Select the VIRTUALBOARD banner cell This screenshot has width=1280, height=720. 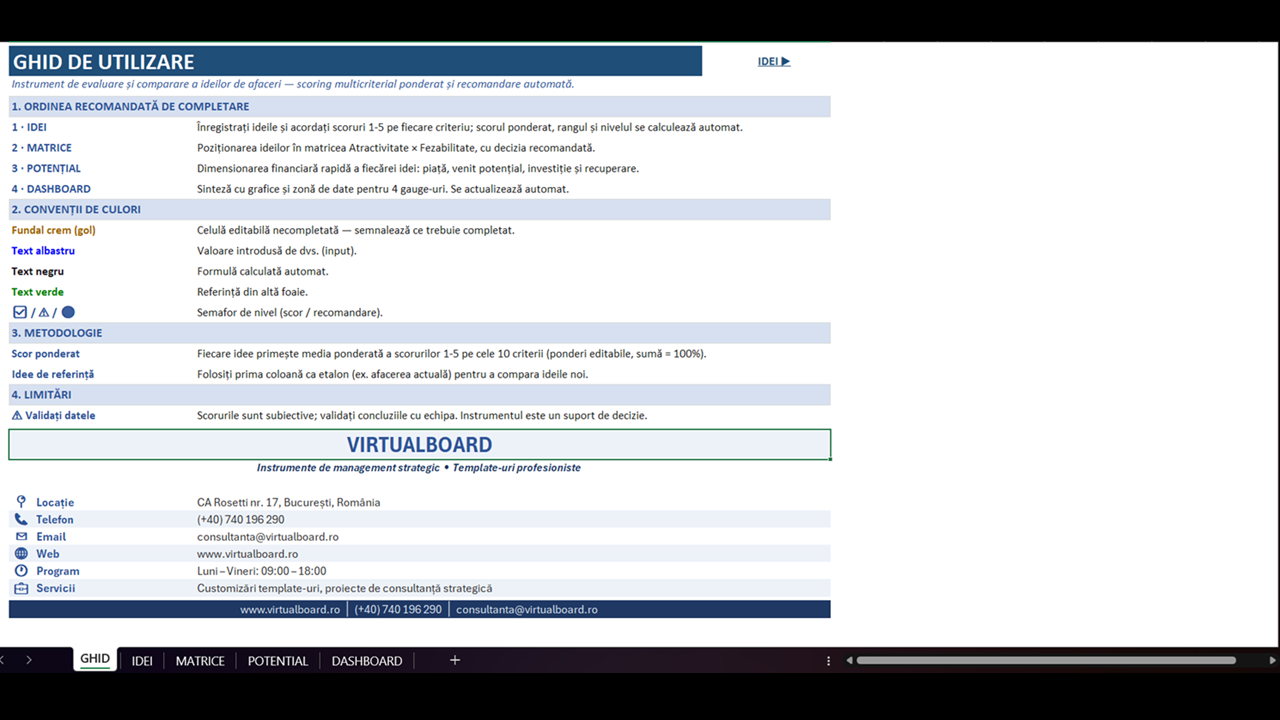[x=419, y=444]
